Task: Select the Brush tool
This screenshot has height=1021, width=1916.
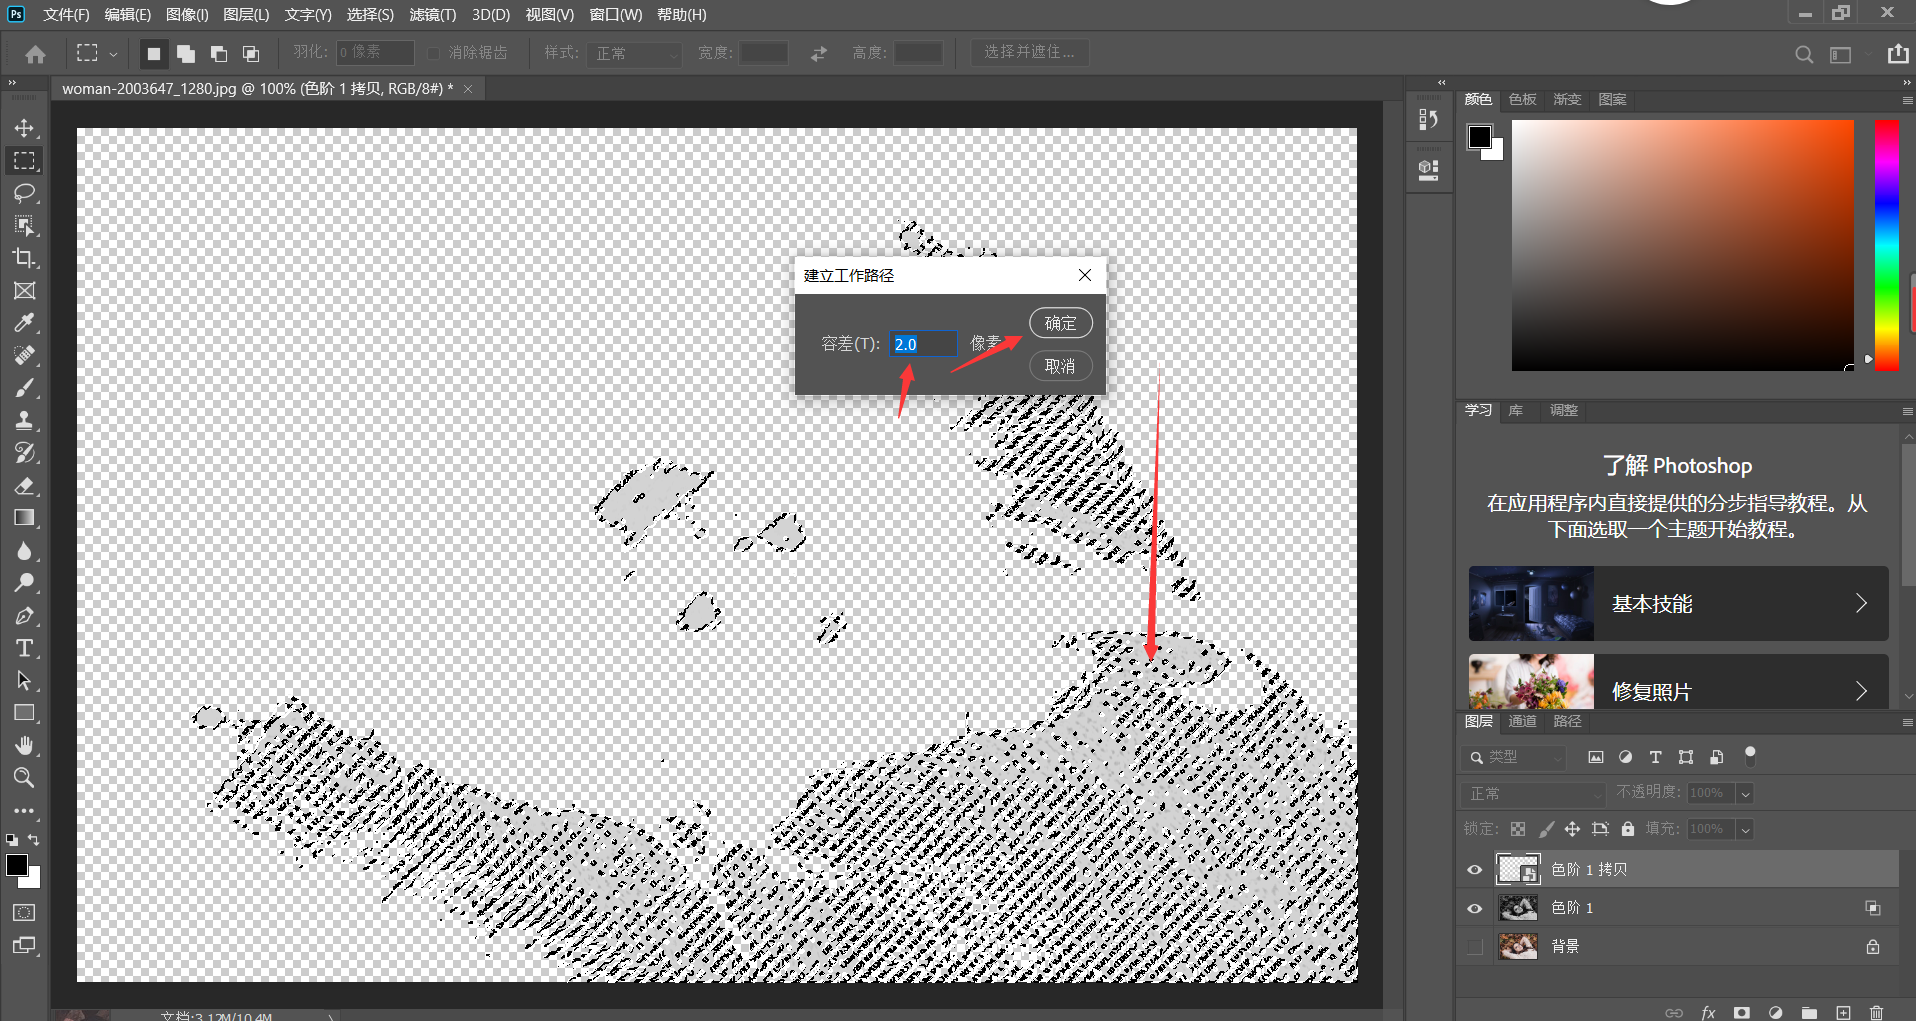Action: pyautogui.click(x=25, y=388)
